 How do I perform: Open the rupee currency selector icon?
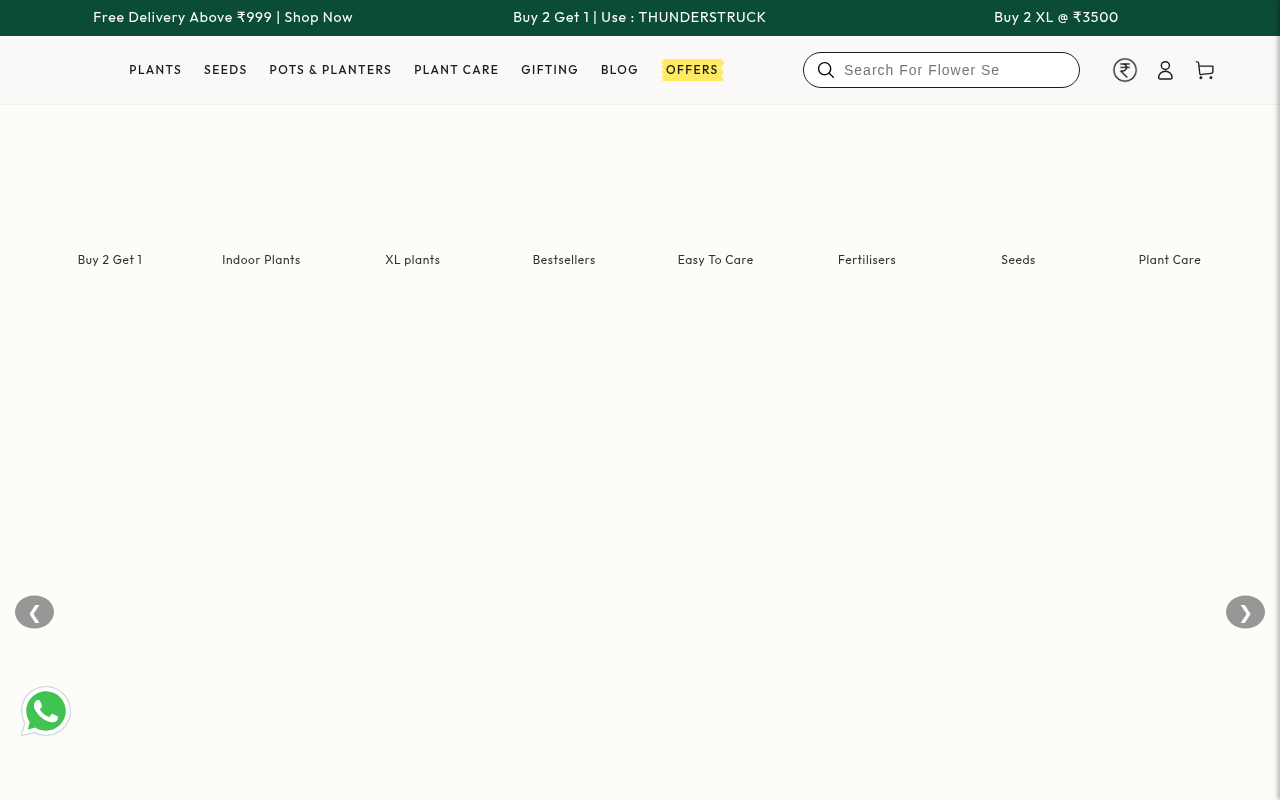click(x=1125, y=70)
